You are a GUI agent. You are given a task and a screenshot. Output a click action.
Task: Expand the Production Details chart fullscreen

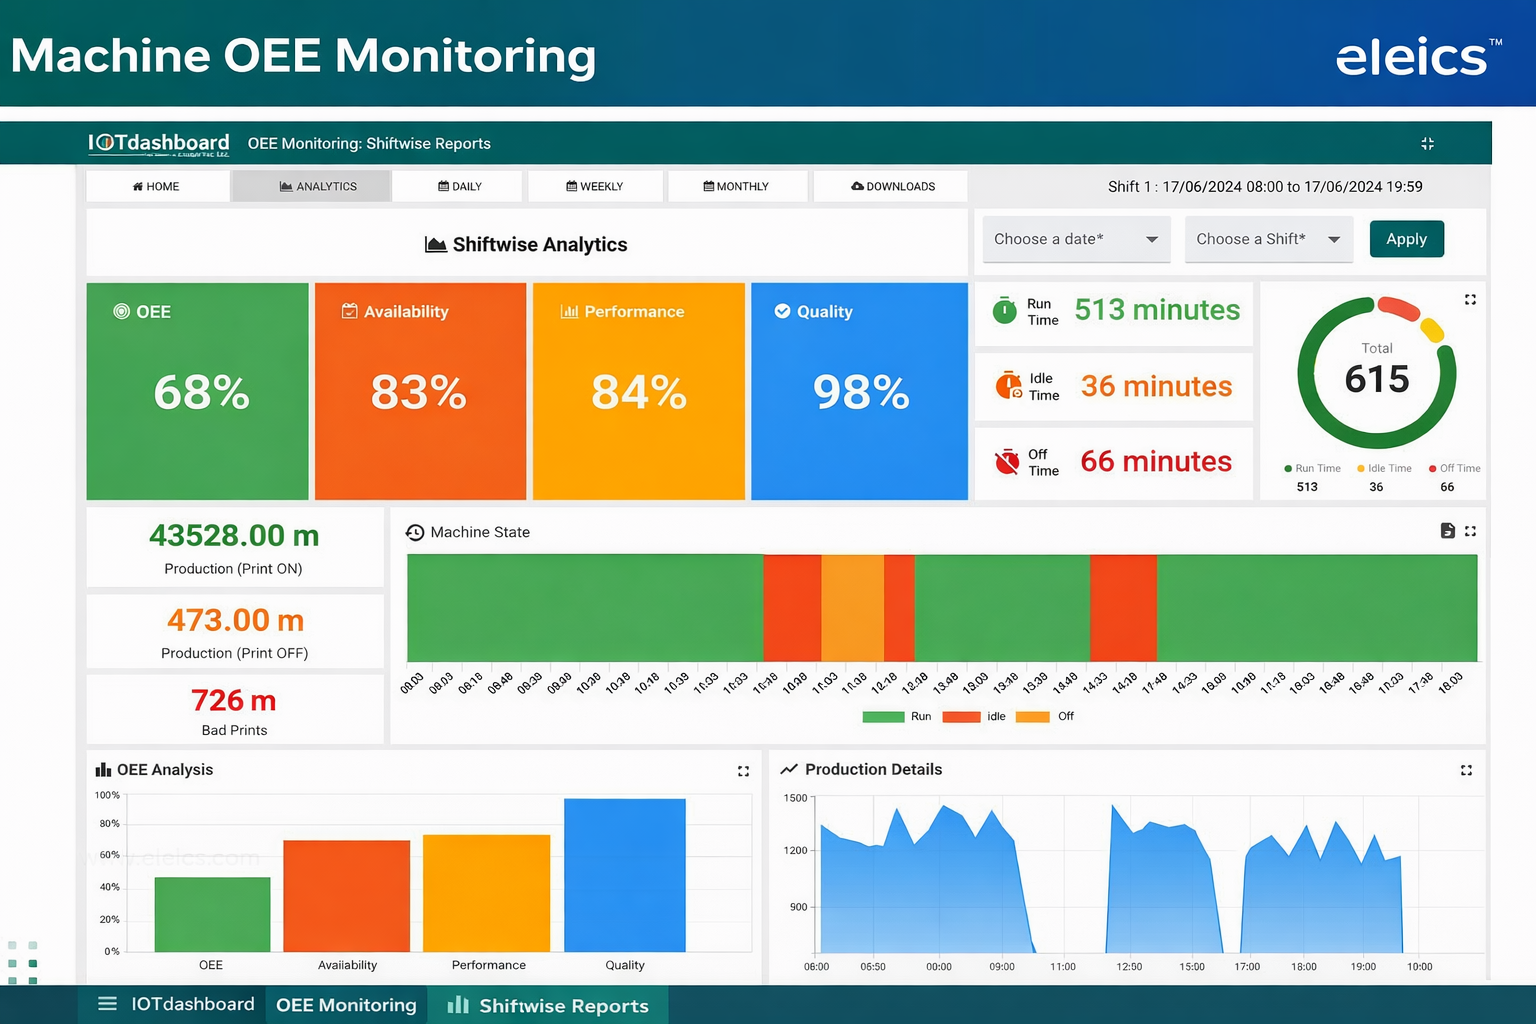click(1466, 770)
